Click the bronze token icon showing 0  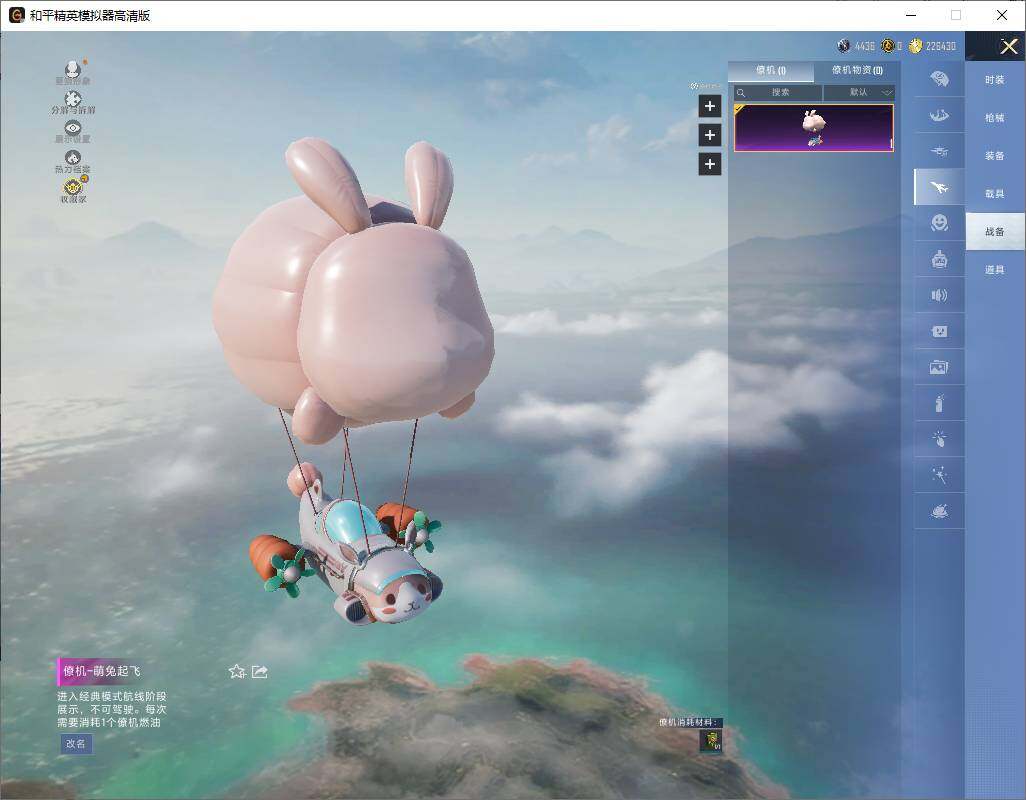point(887,46)
